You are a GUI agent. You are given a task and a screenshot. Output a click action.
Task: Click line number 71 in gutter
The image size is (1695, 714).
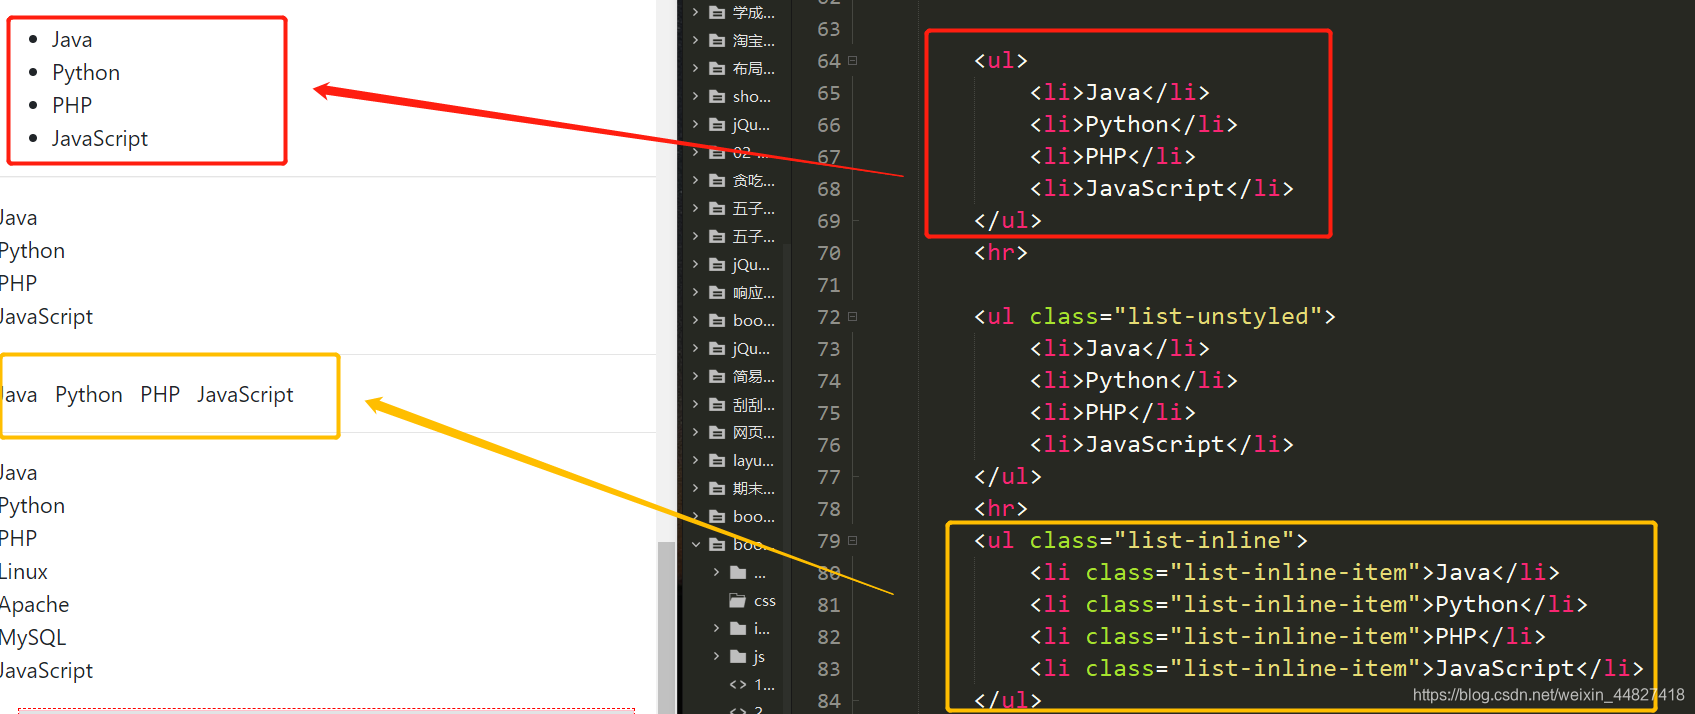[829, 285]
